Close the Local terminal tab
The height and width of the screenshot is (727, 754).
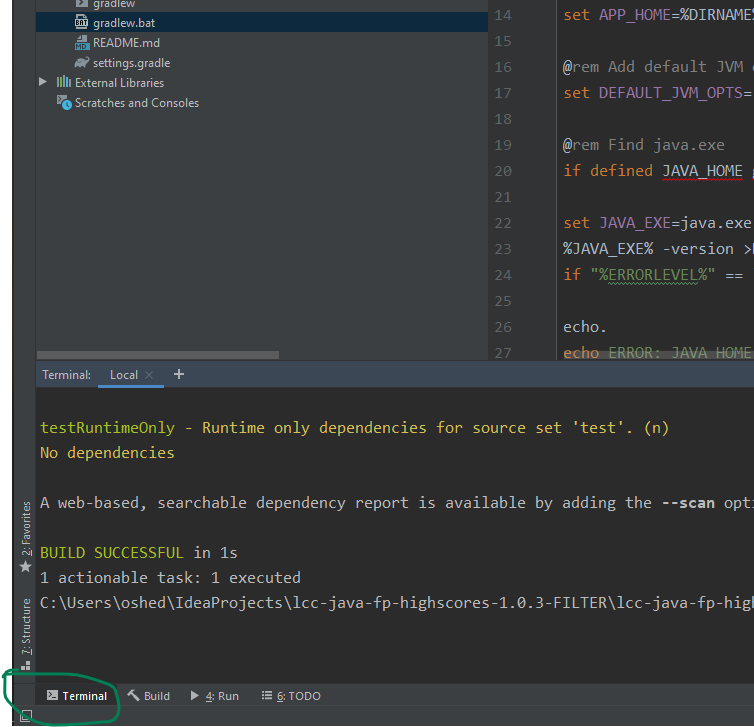click(149, 375)
